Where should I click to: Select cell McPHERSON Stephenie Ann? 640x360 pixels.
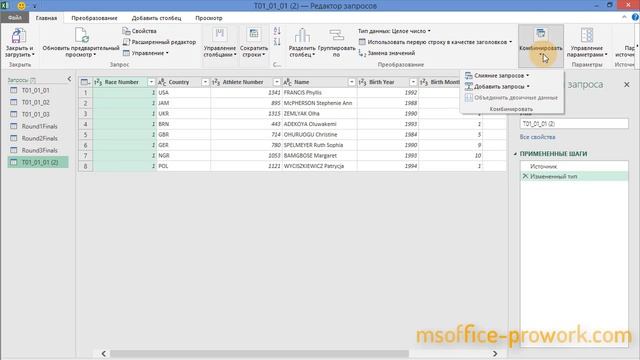(319, 103)
